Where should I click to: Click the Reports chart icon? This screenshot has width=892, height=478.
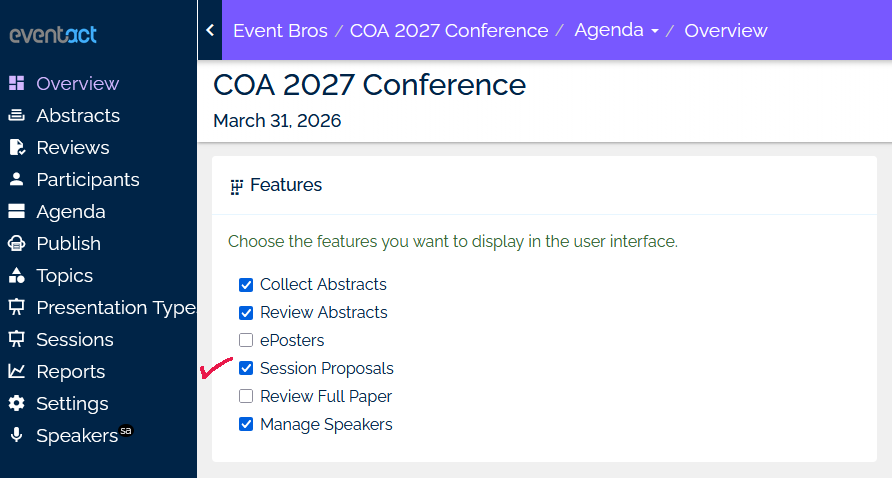[x=16, y=372]
